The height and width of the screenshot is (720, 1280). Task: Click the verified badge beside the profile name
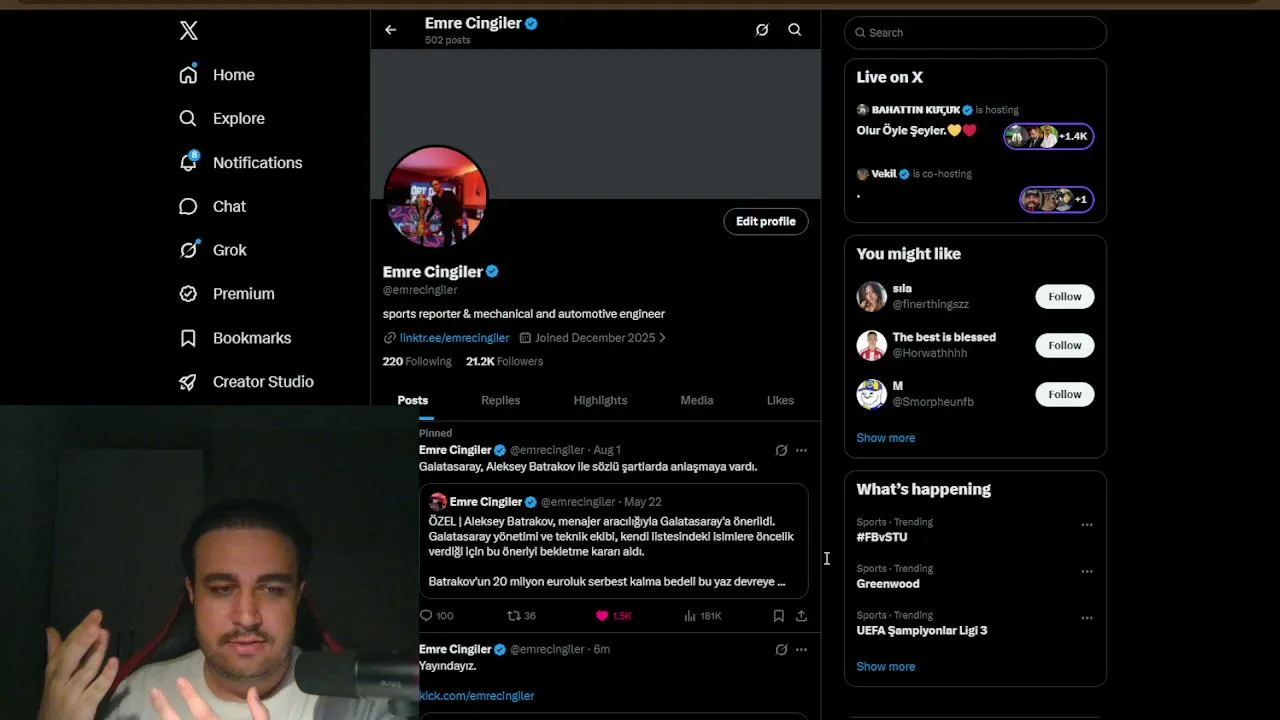click(492, 272)
